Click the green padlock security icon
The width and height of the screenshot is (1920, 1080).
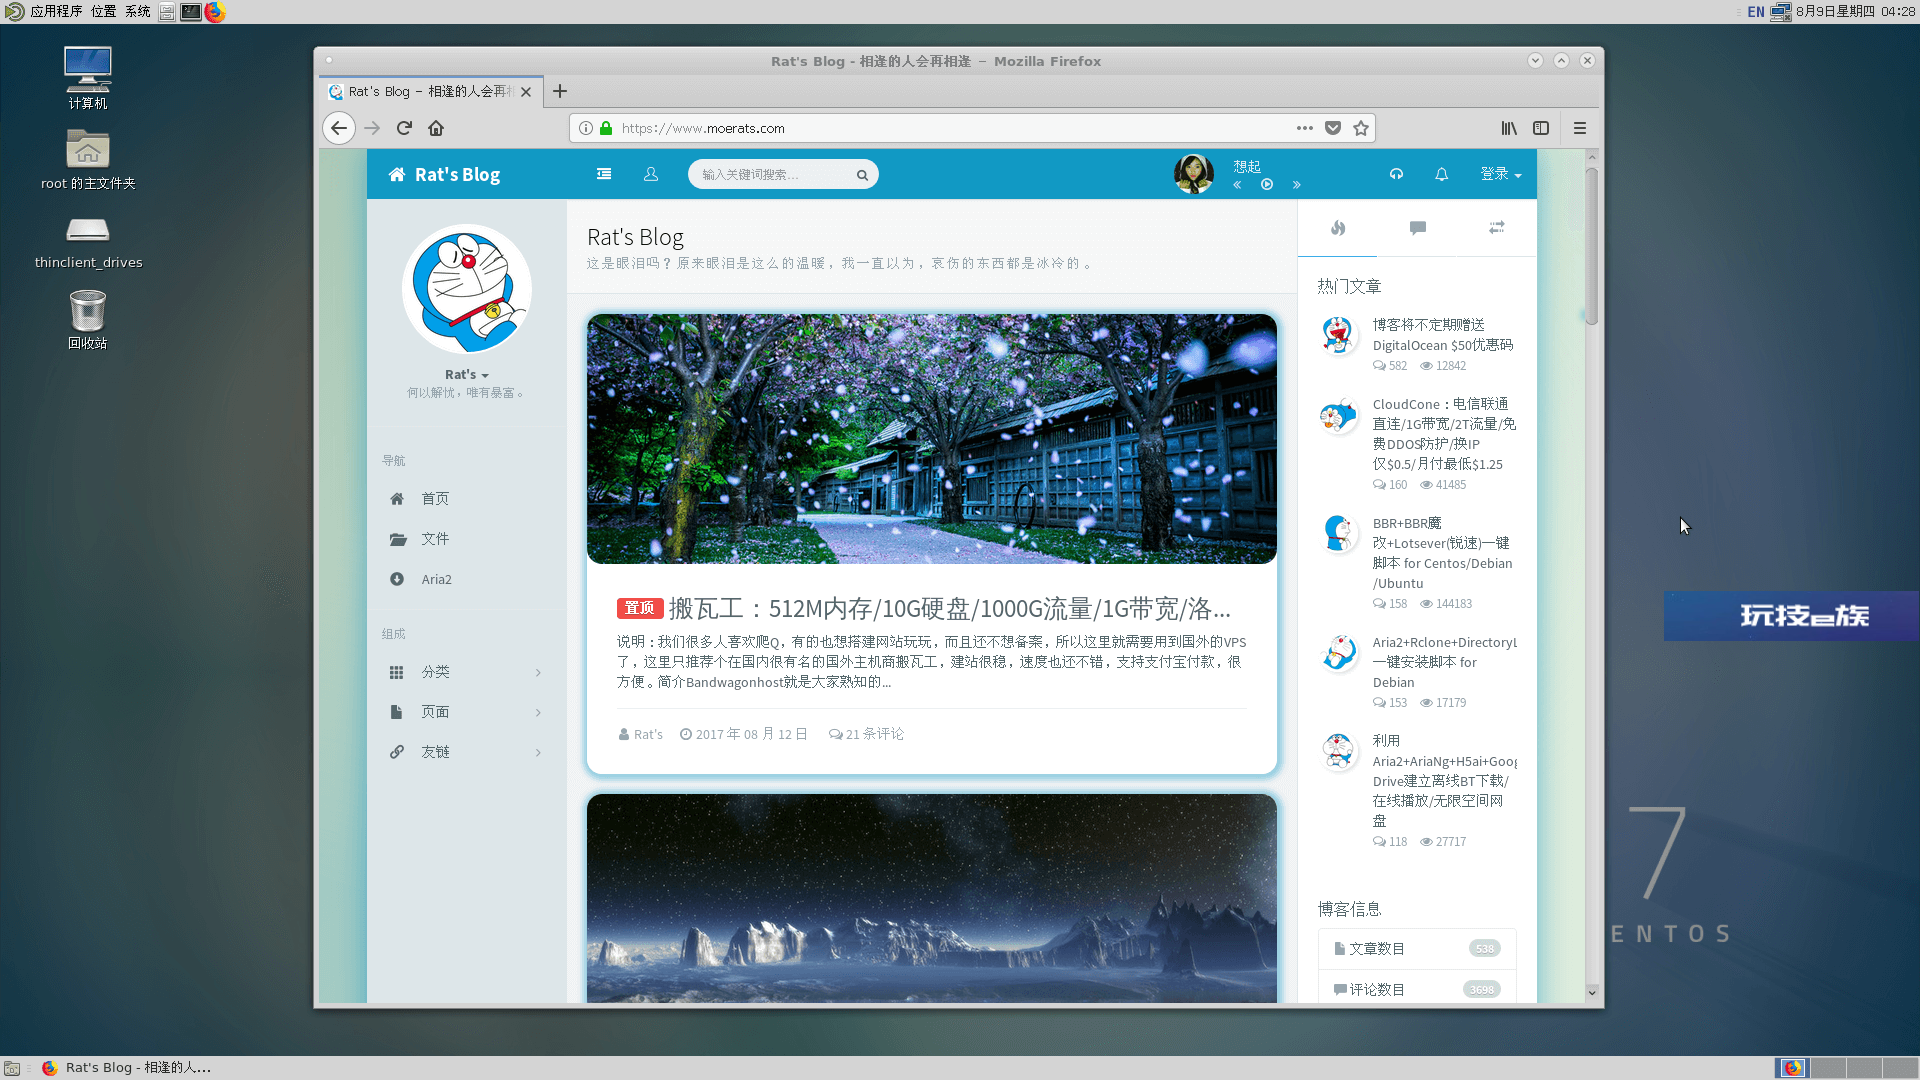click(x=606, y=128)
